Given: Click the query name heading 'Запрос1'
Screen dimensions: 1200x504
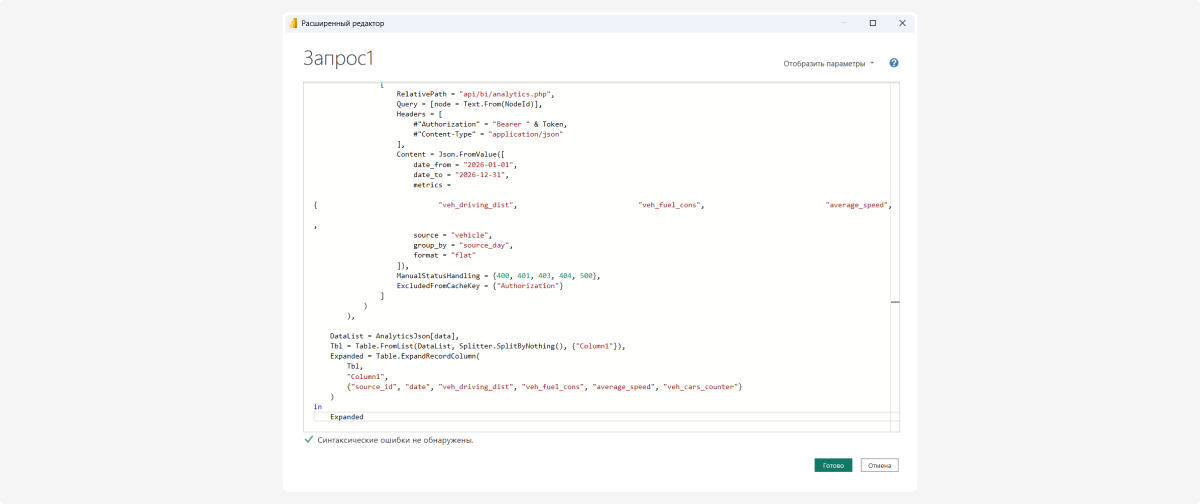Looking at the screenshot, I should tap(338, 58).
